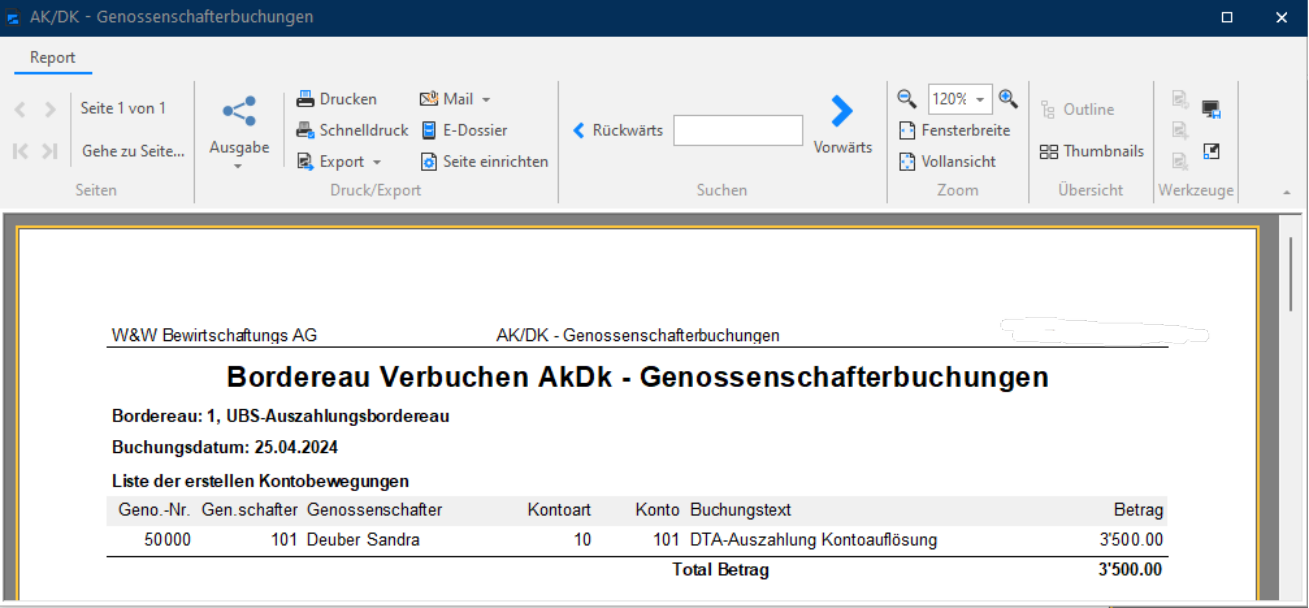Click the top greyed document tool icon
Viewport: 1309px width, 608px height.
[x=1180, y=99]
